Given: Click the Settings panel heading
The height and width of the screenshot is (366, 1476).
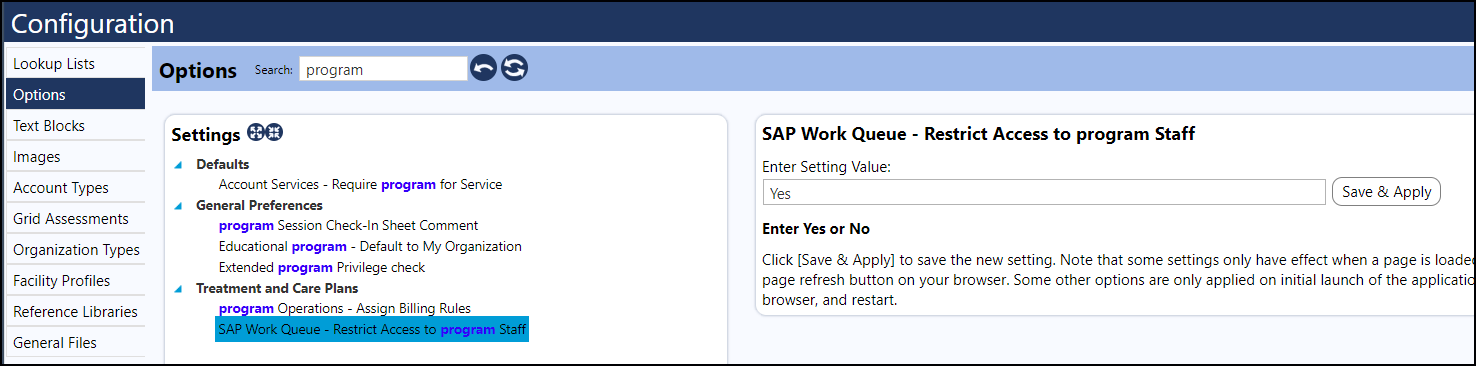Looking at the screenshot, I should click(x=206, y=134).
